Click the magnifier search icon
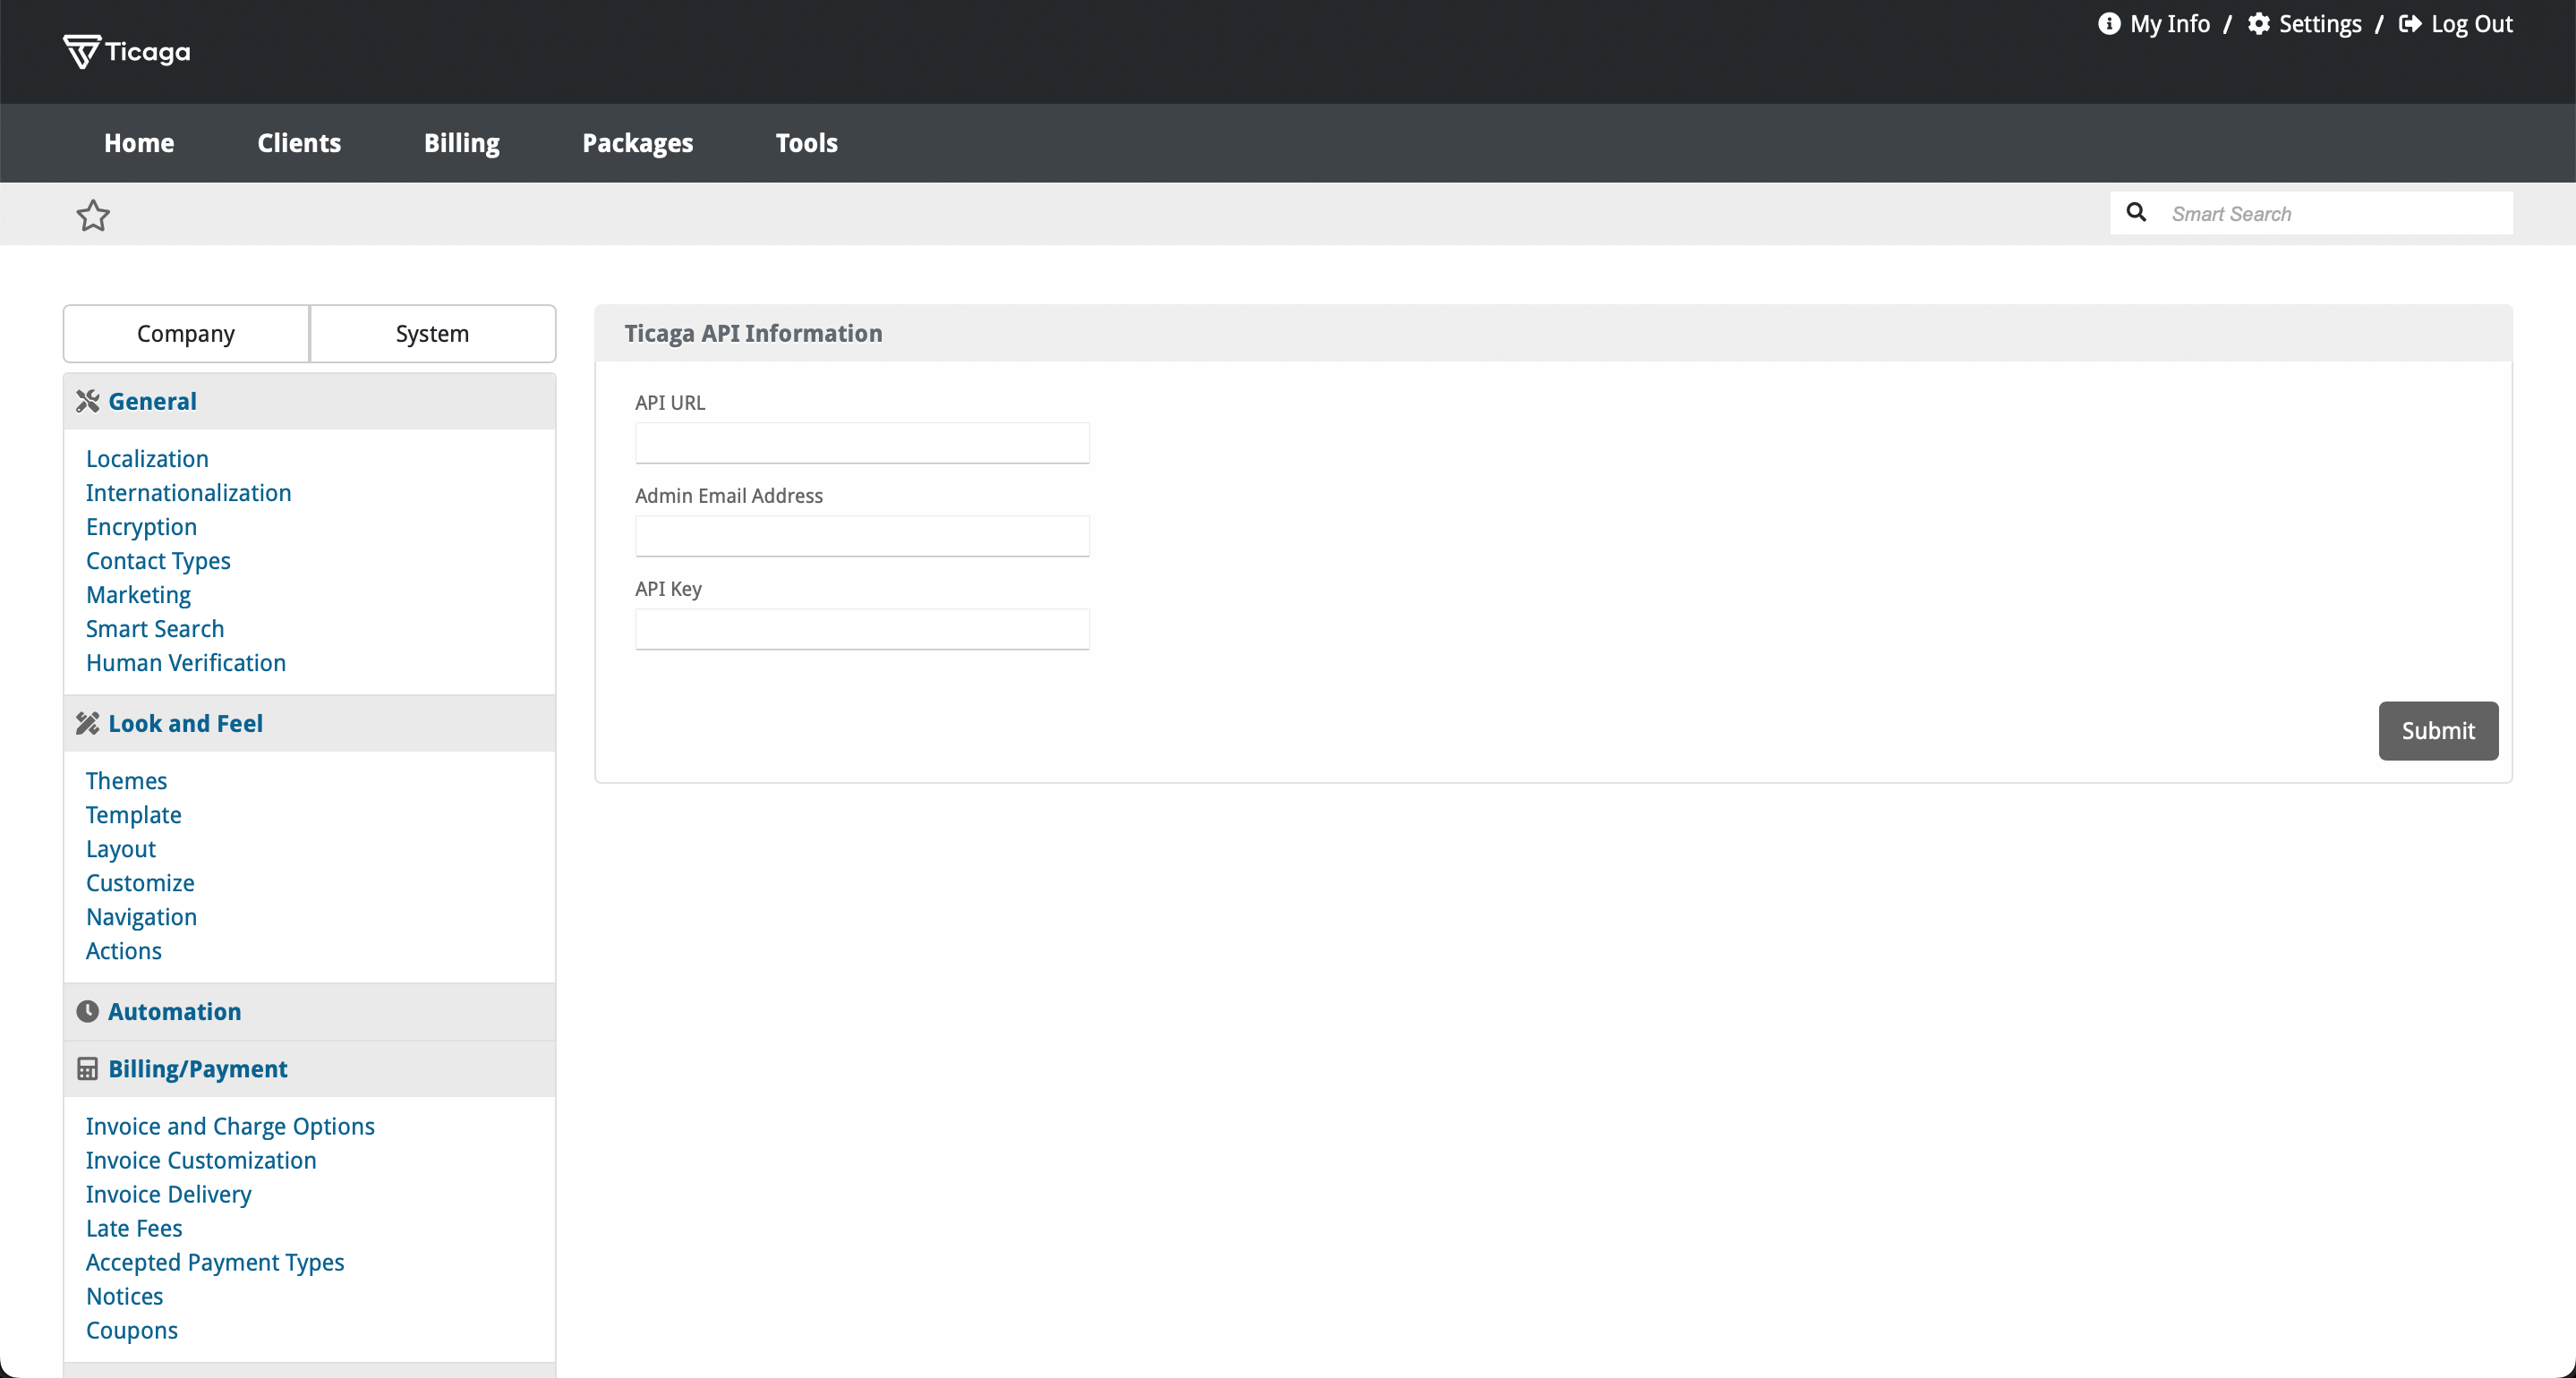The image size is (2576, 1378). 2136,212
